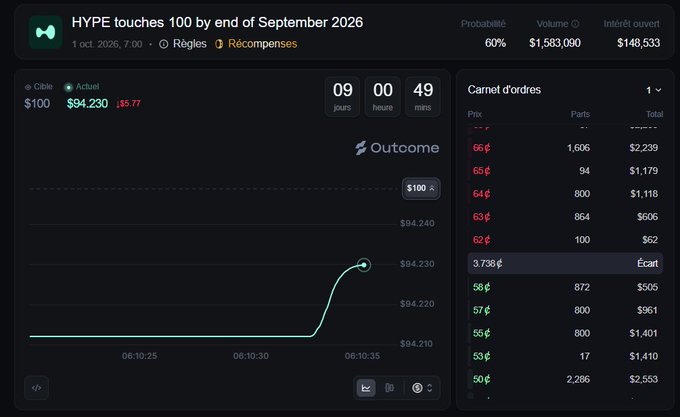
Task: Click the HYPE token logo icon
Action: (46, 33)
